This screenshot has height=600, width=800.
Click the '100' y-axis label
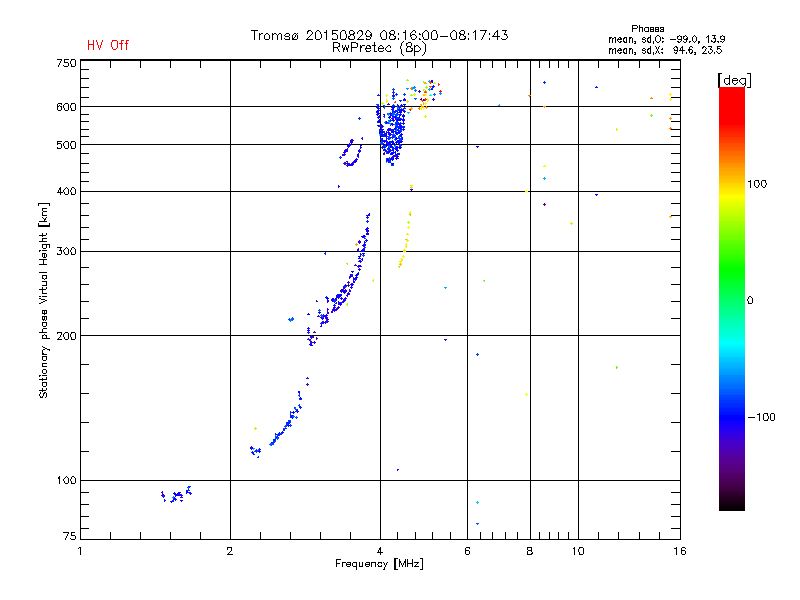(66, 481)
